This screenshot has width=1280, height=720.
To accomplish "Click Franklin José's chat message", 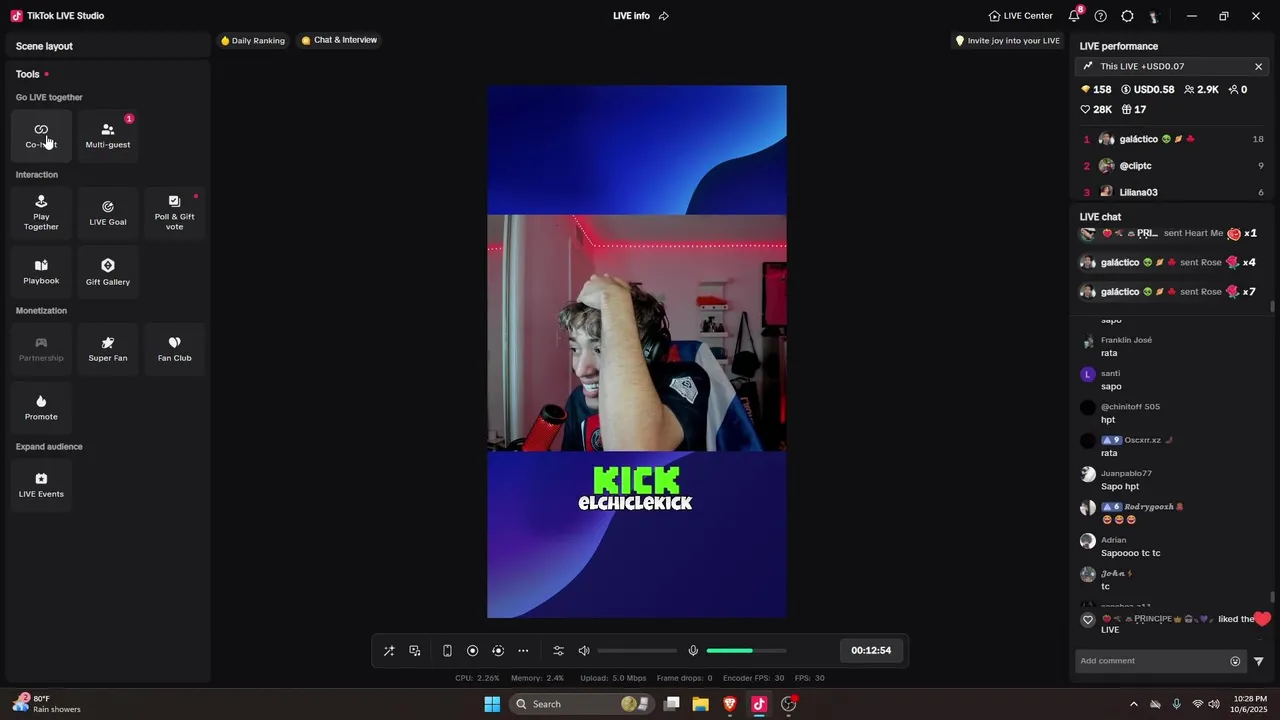I will pos(1173,346).
